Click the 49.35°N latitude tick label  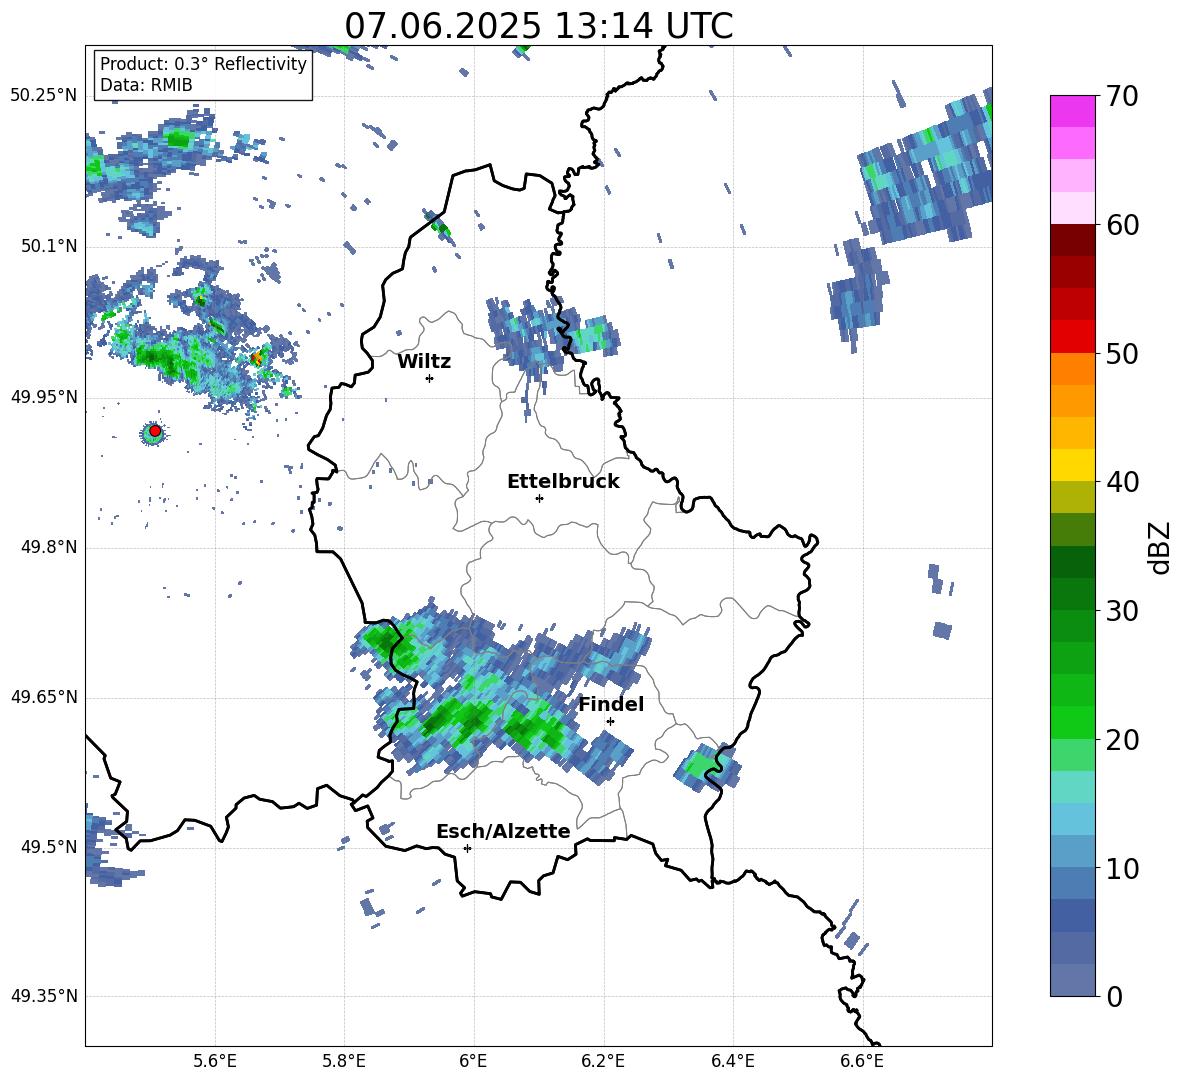(x=44, y=996)
